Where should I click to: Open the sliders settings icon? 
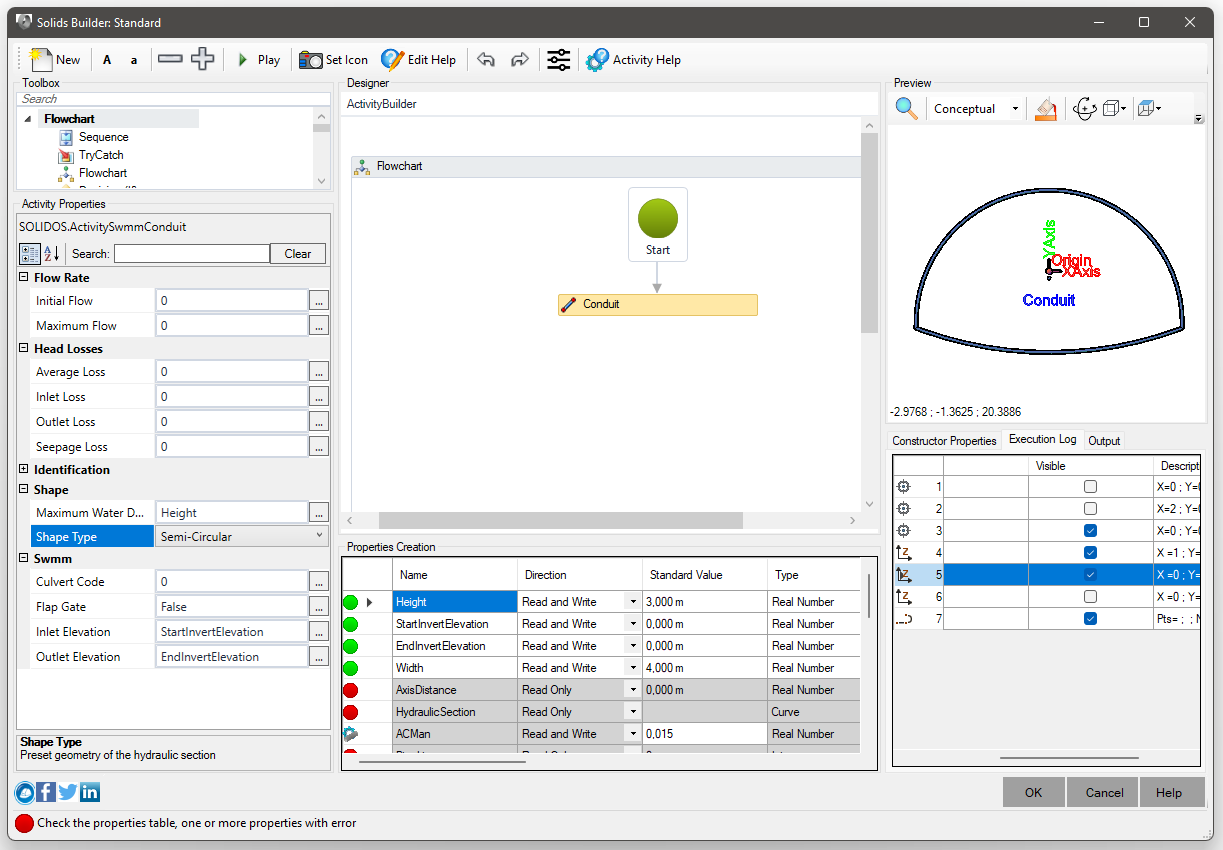[x=558, y=60]
